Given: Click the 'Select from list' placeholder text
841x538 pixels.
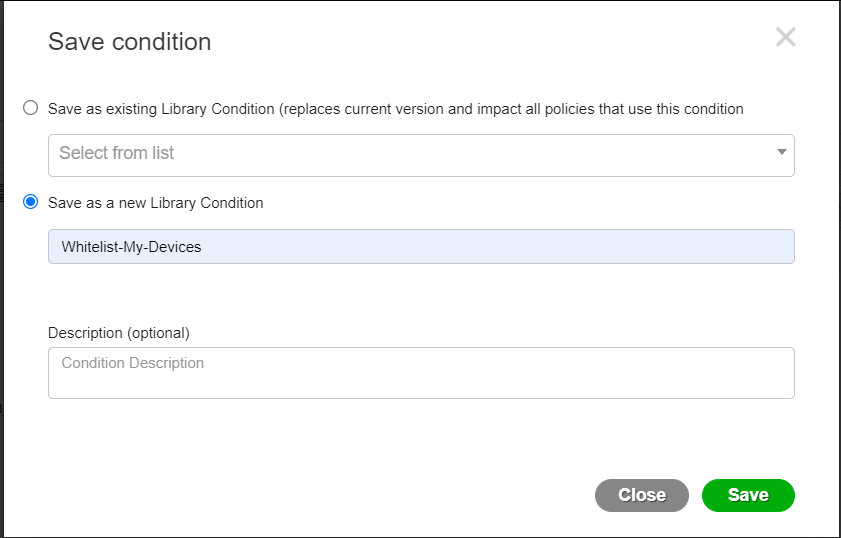Looking at the screenshot, I should pos(116,153).
